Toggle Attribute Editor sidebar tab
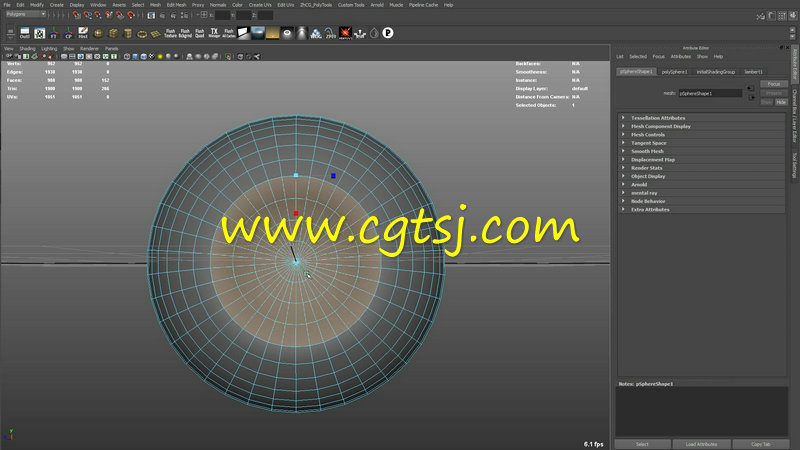 [794, 65]
